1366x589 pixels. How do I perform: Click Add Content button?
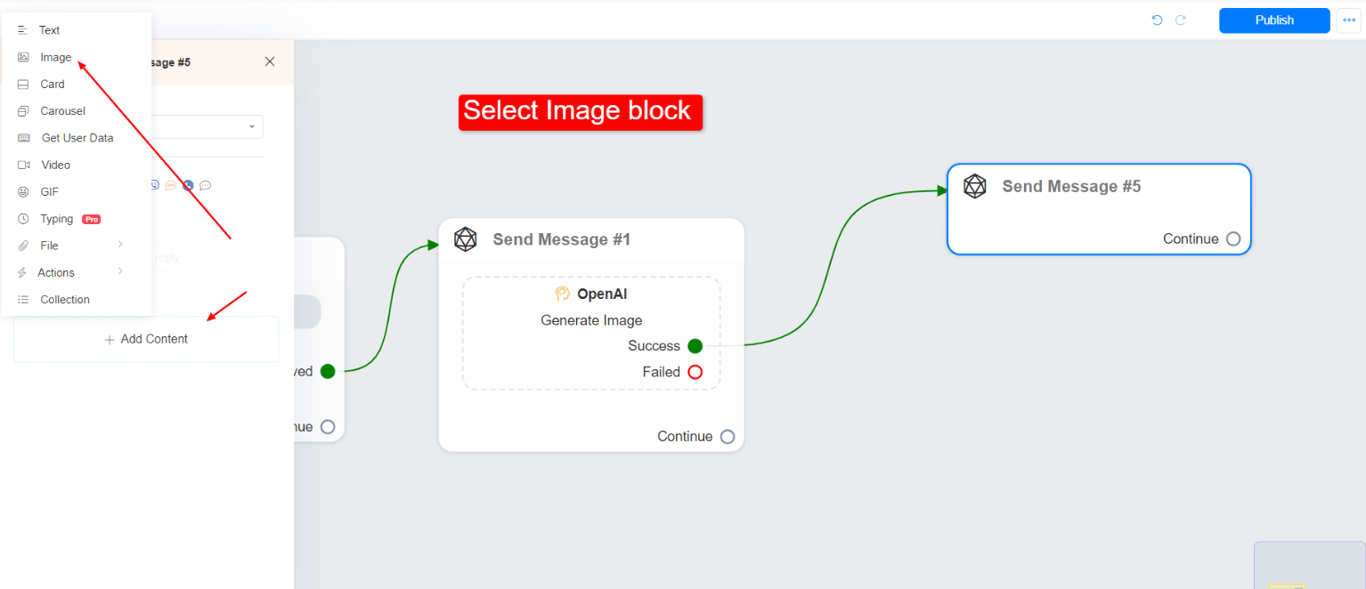pos(146,339)
